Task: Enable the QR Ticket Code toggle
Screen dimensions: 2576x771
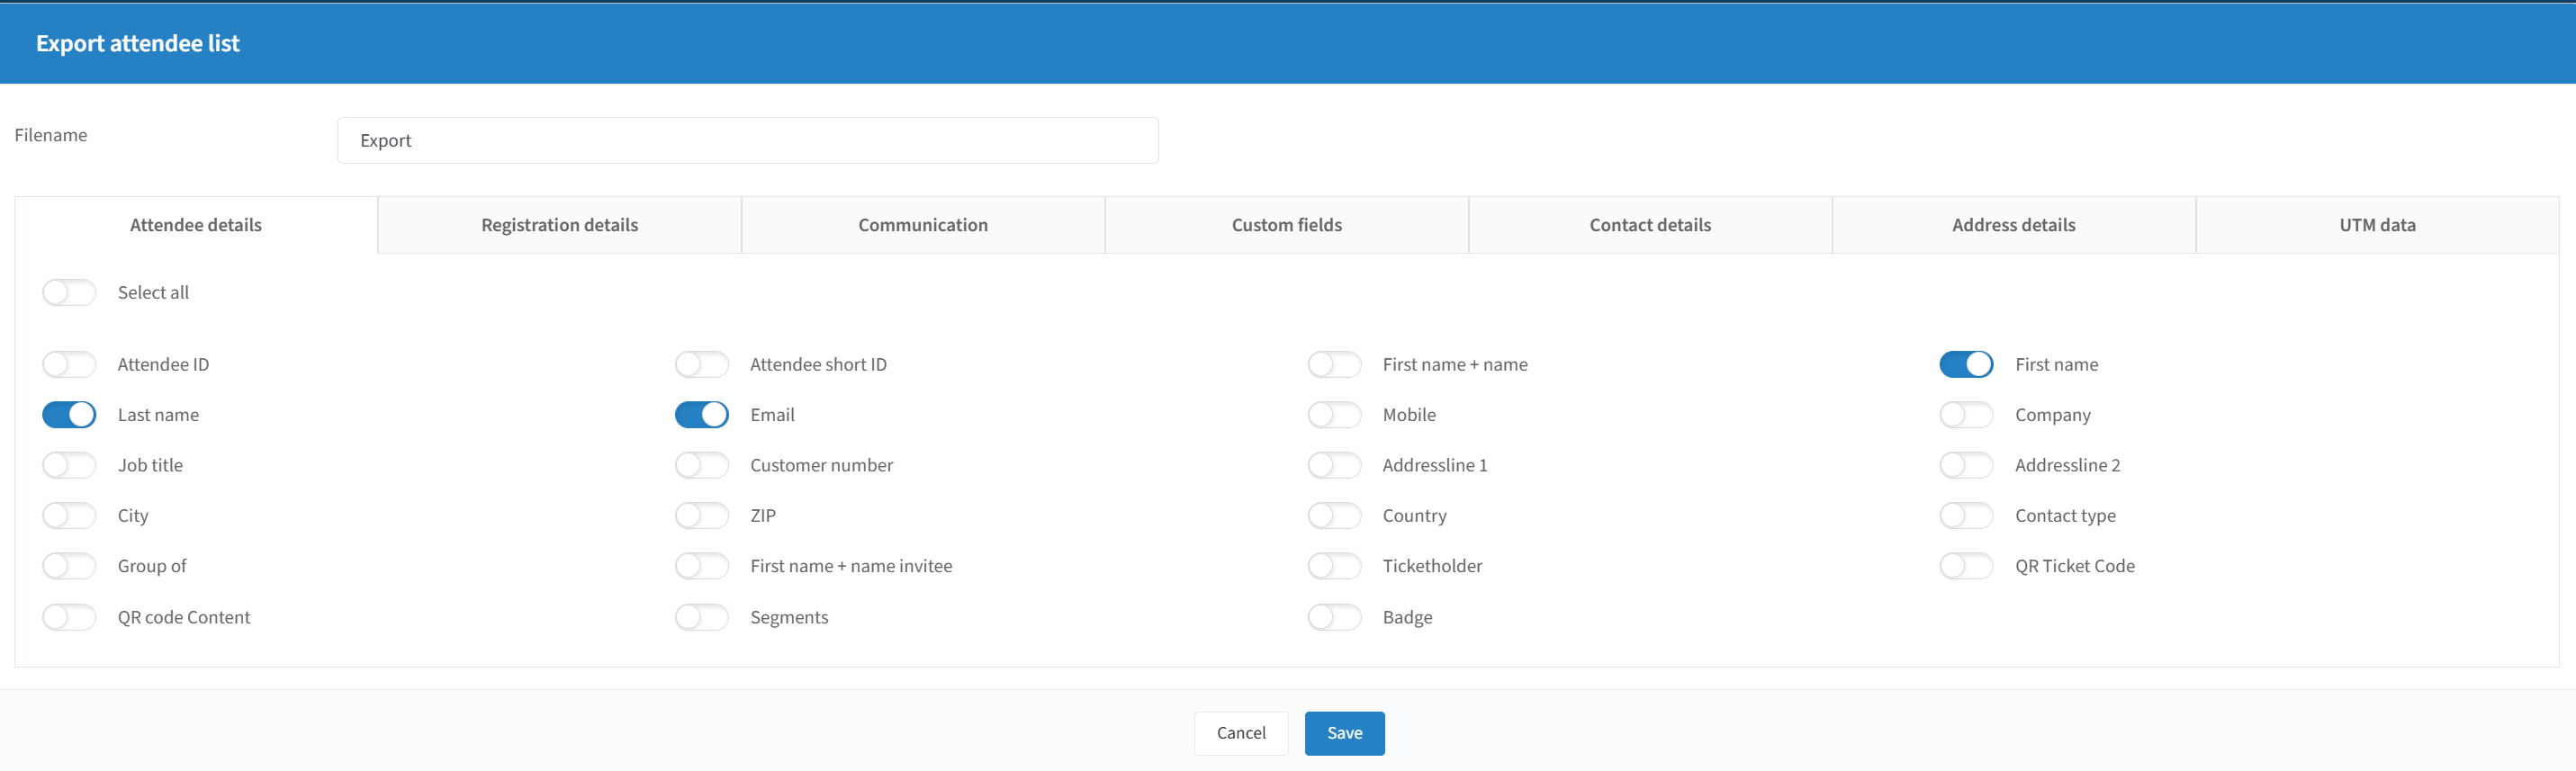Action: tap(1966, 565)
